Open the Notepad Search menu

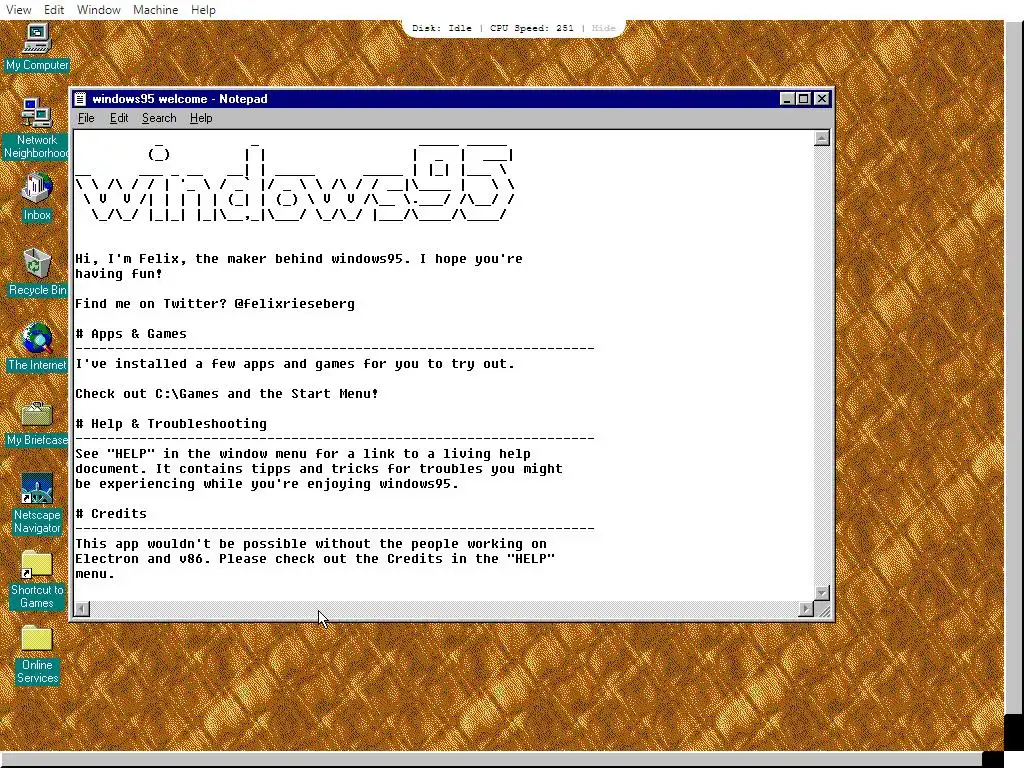159,118
